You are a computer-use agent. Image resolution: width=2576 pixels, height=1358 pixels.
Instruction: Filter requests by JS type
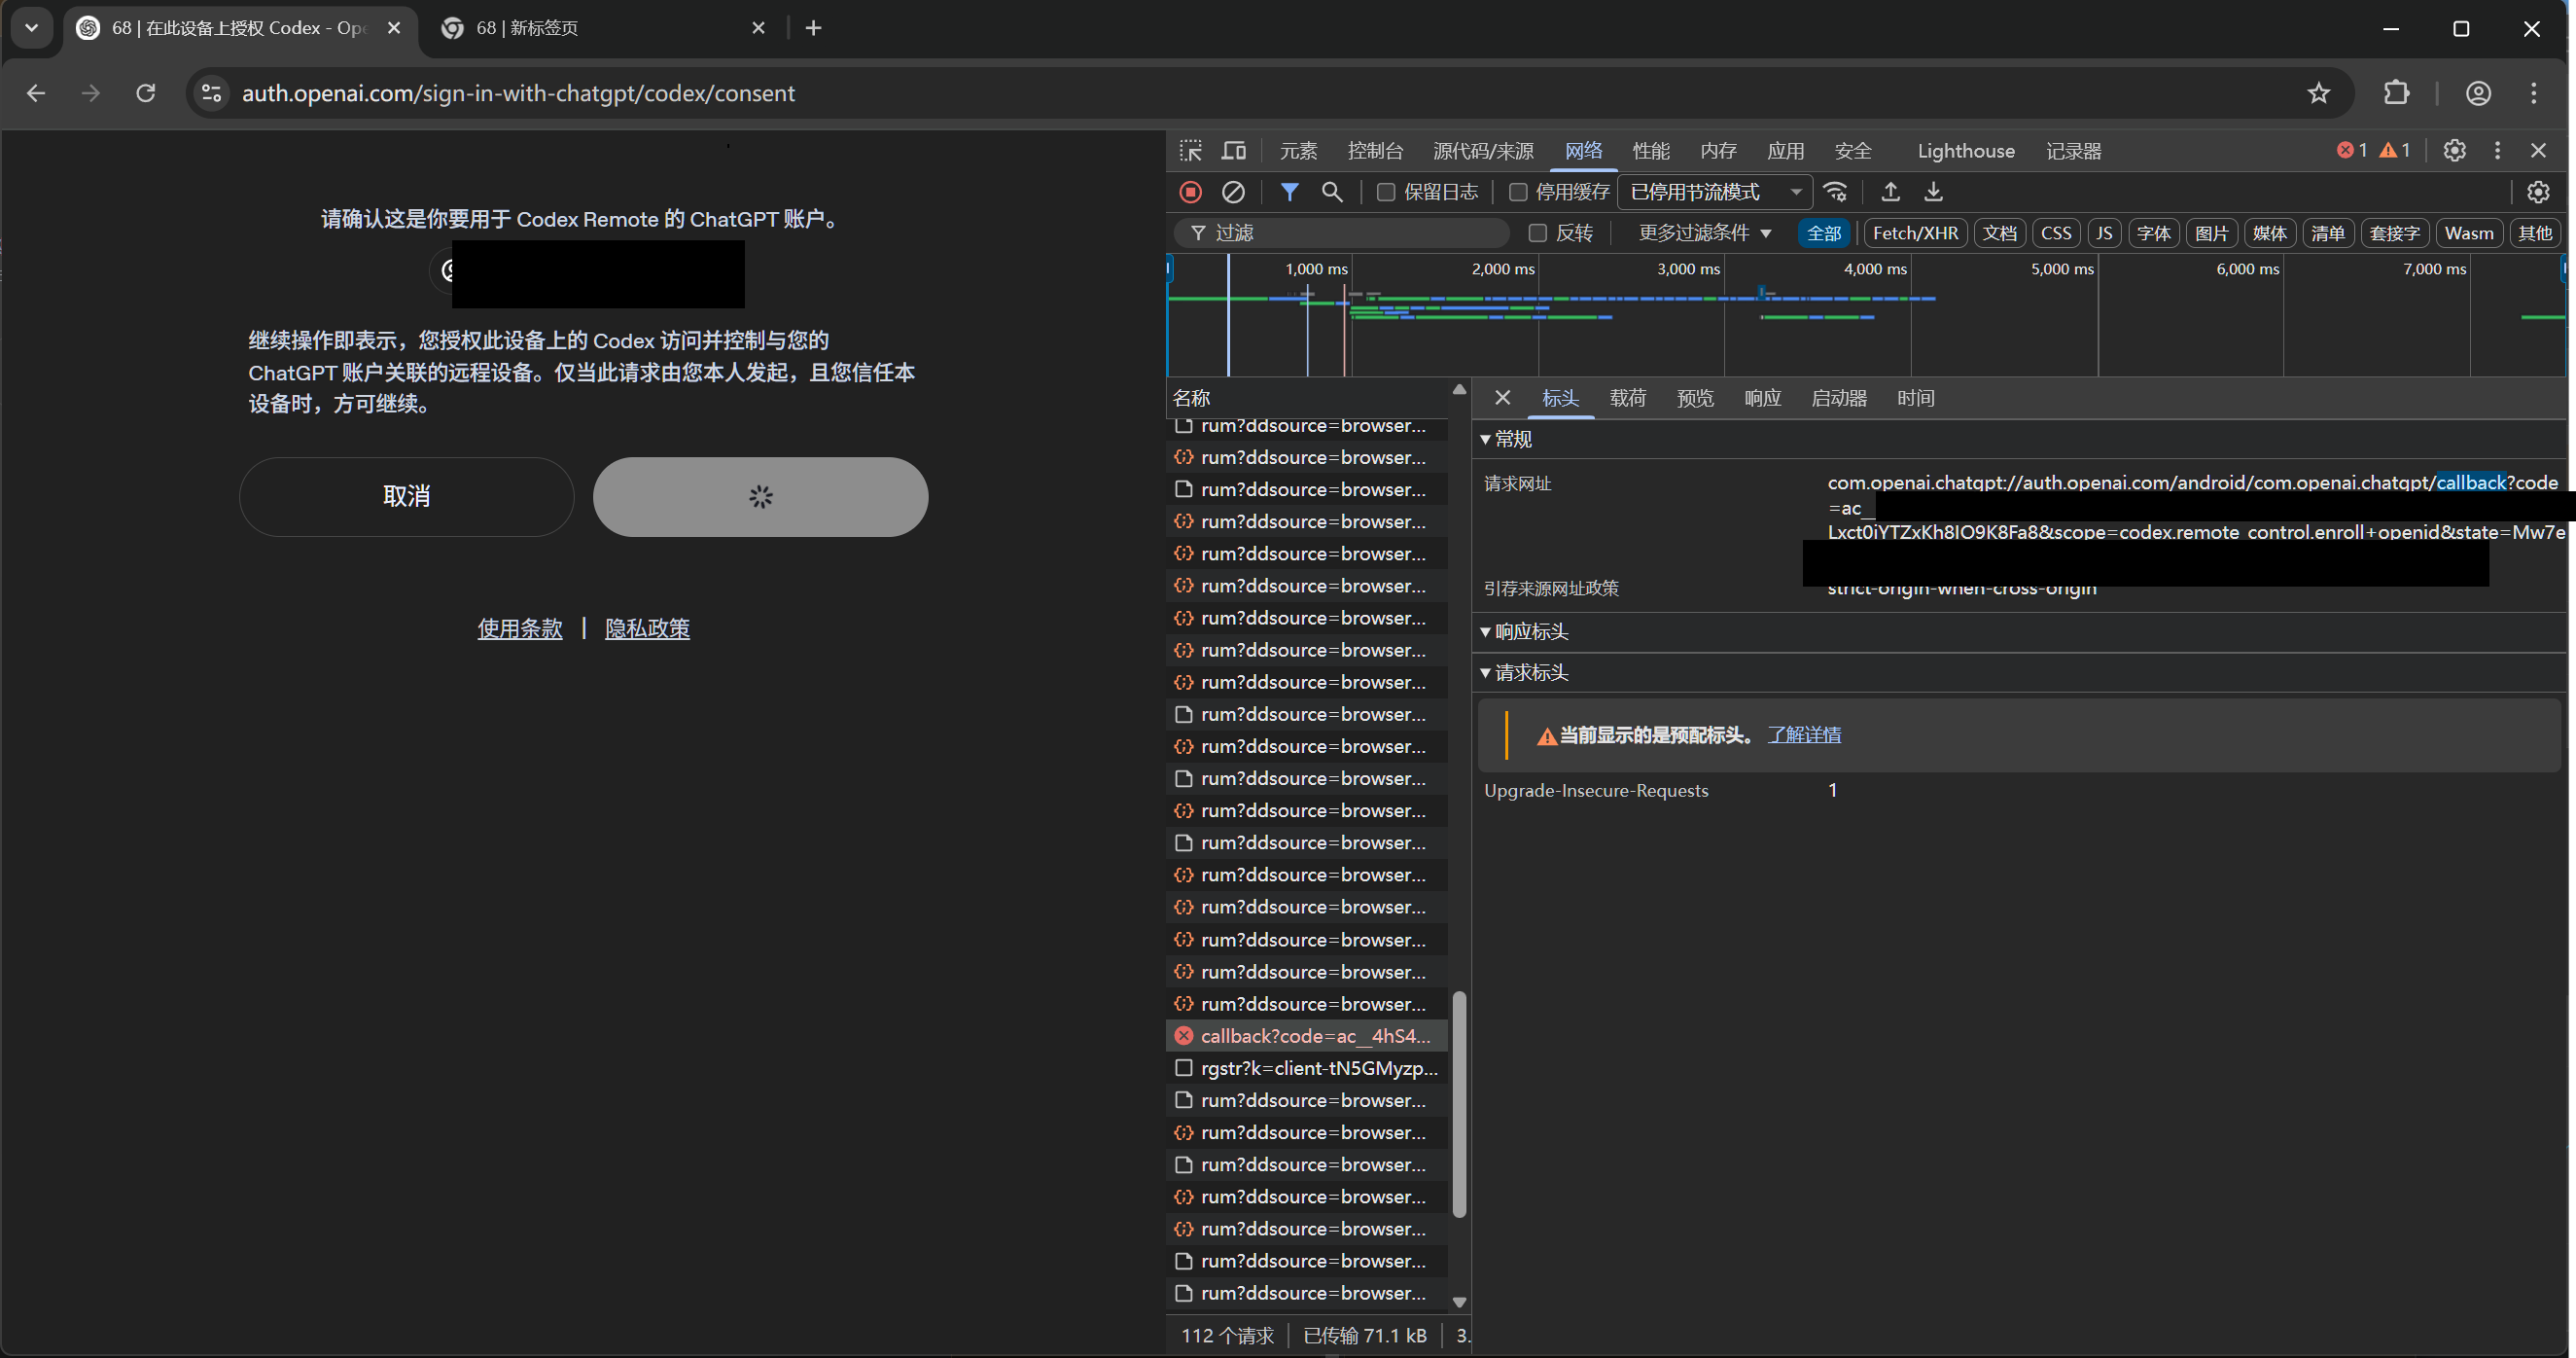(2104, 233)
